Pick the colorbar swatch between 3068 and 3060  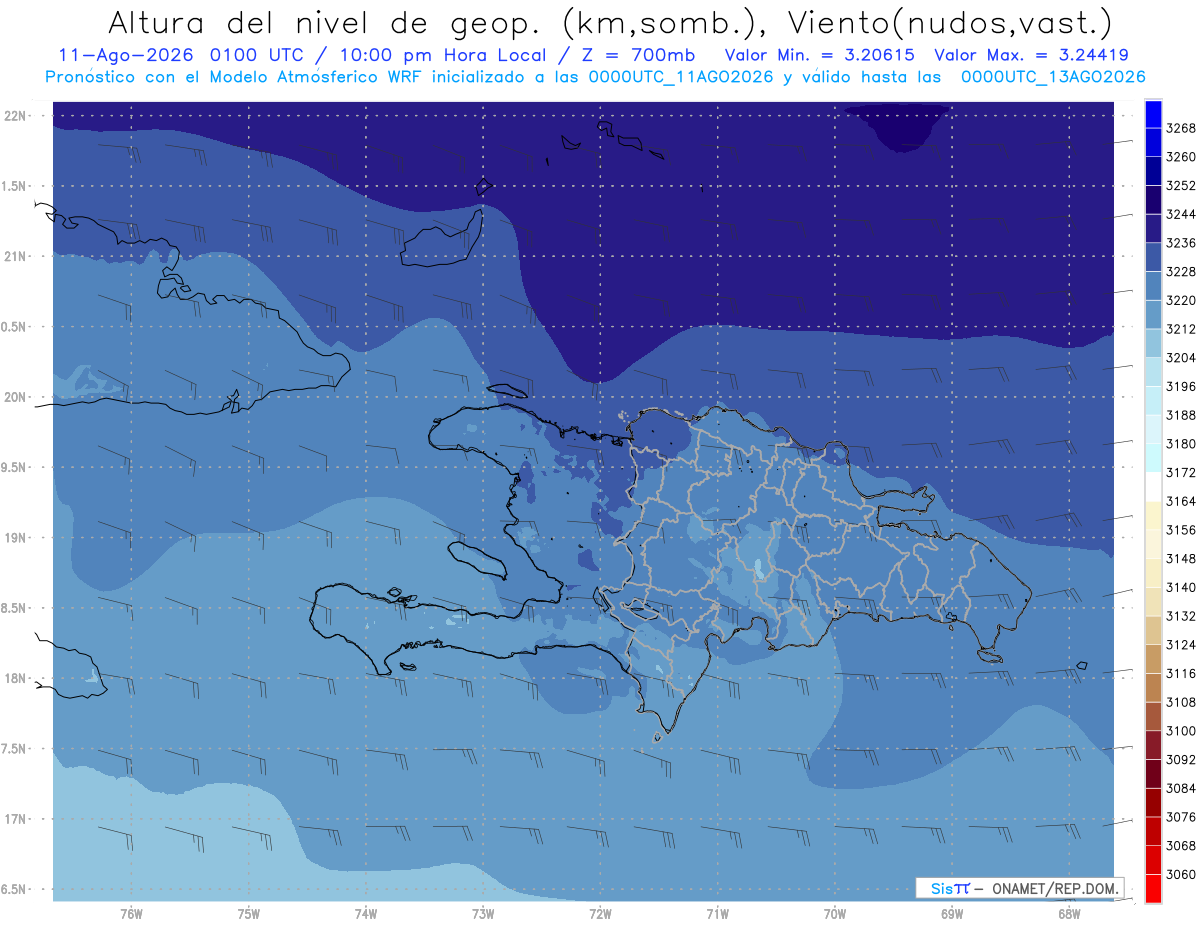click(1152, 860)
